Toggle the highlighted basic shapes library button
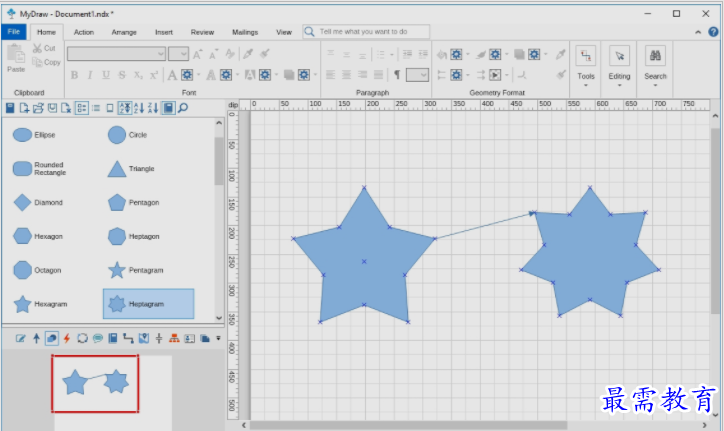 point(52,339)
